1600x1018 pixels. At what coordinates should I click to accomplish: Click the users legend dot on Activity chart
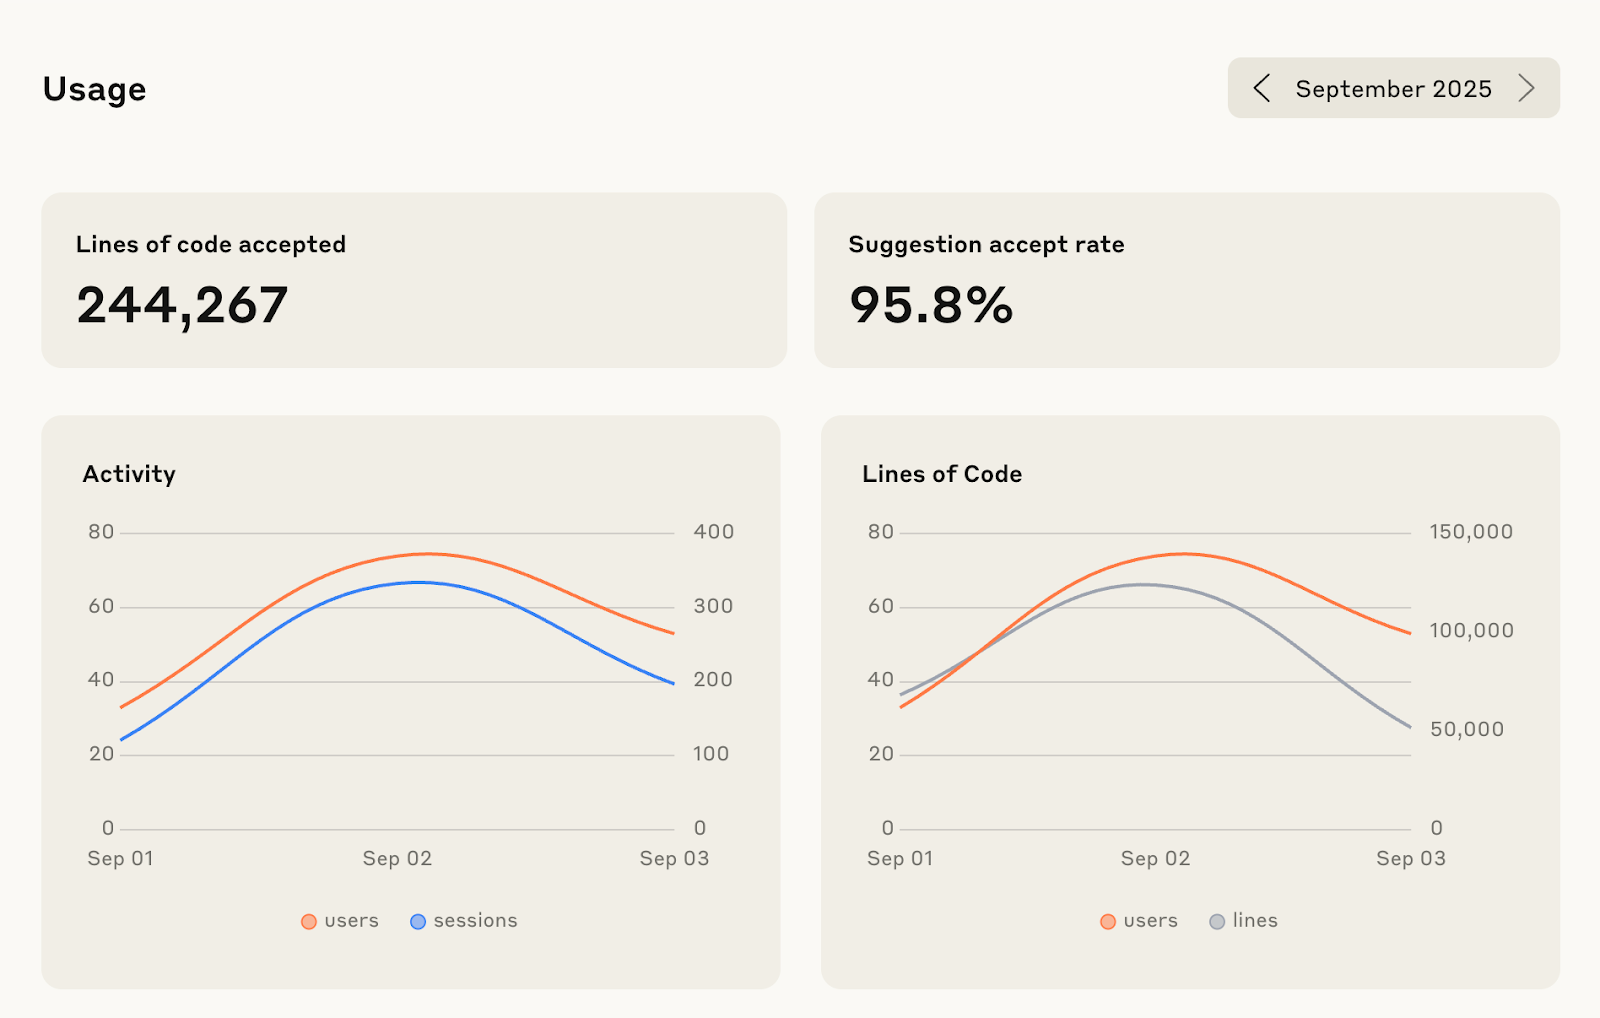(x=309, y=921)
